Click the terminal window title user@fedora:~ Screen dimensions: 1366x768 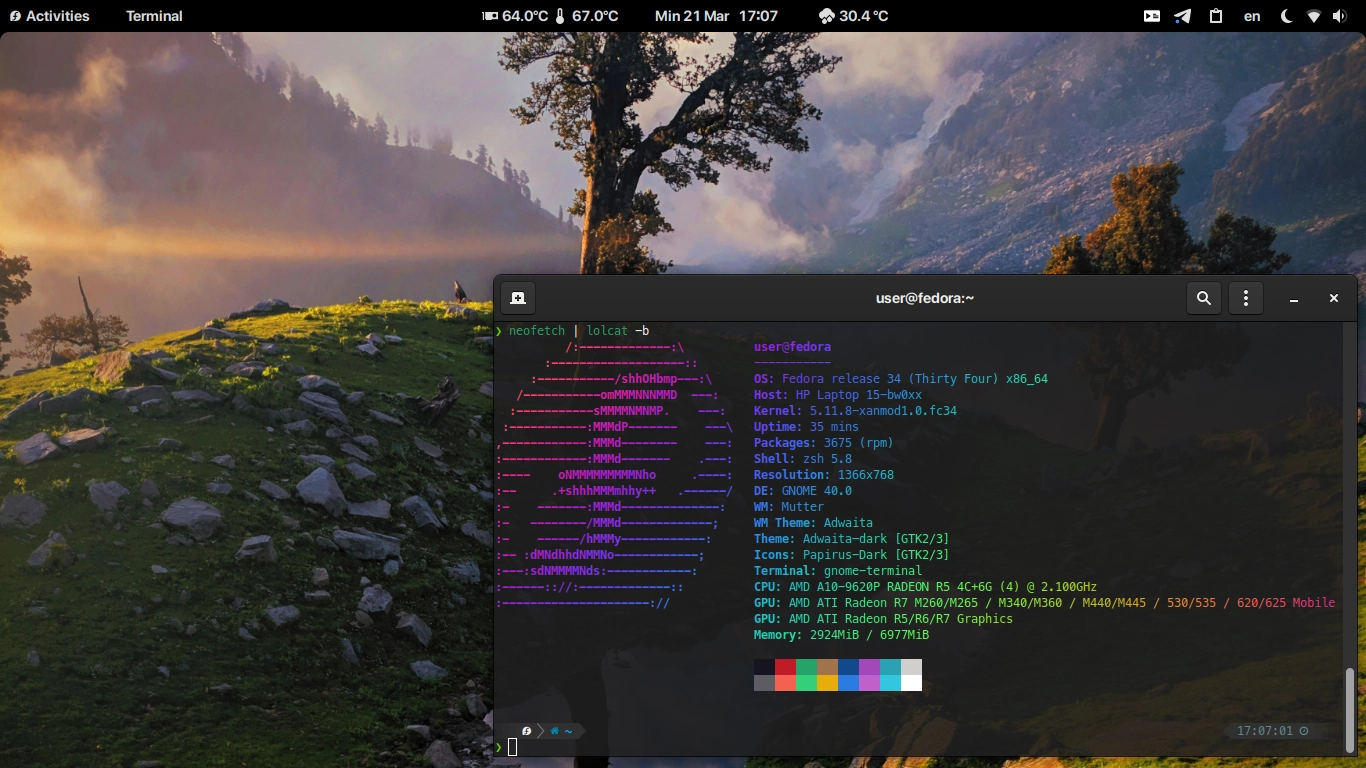click(924, 298)
